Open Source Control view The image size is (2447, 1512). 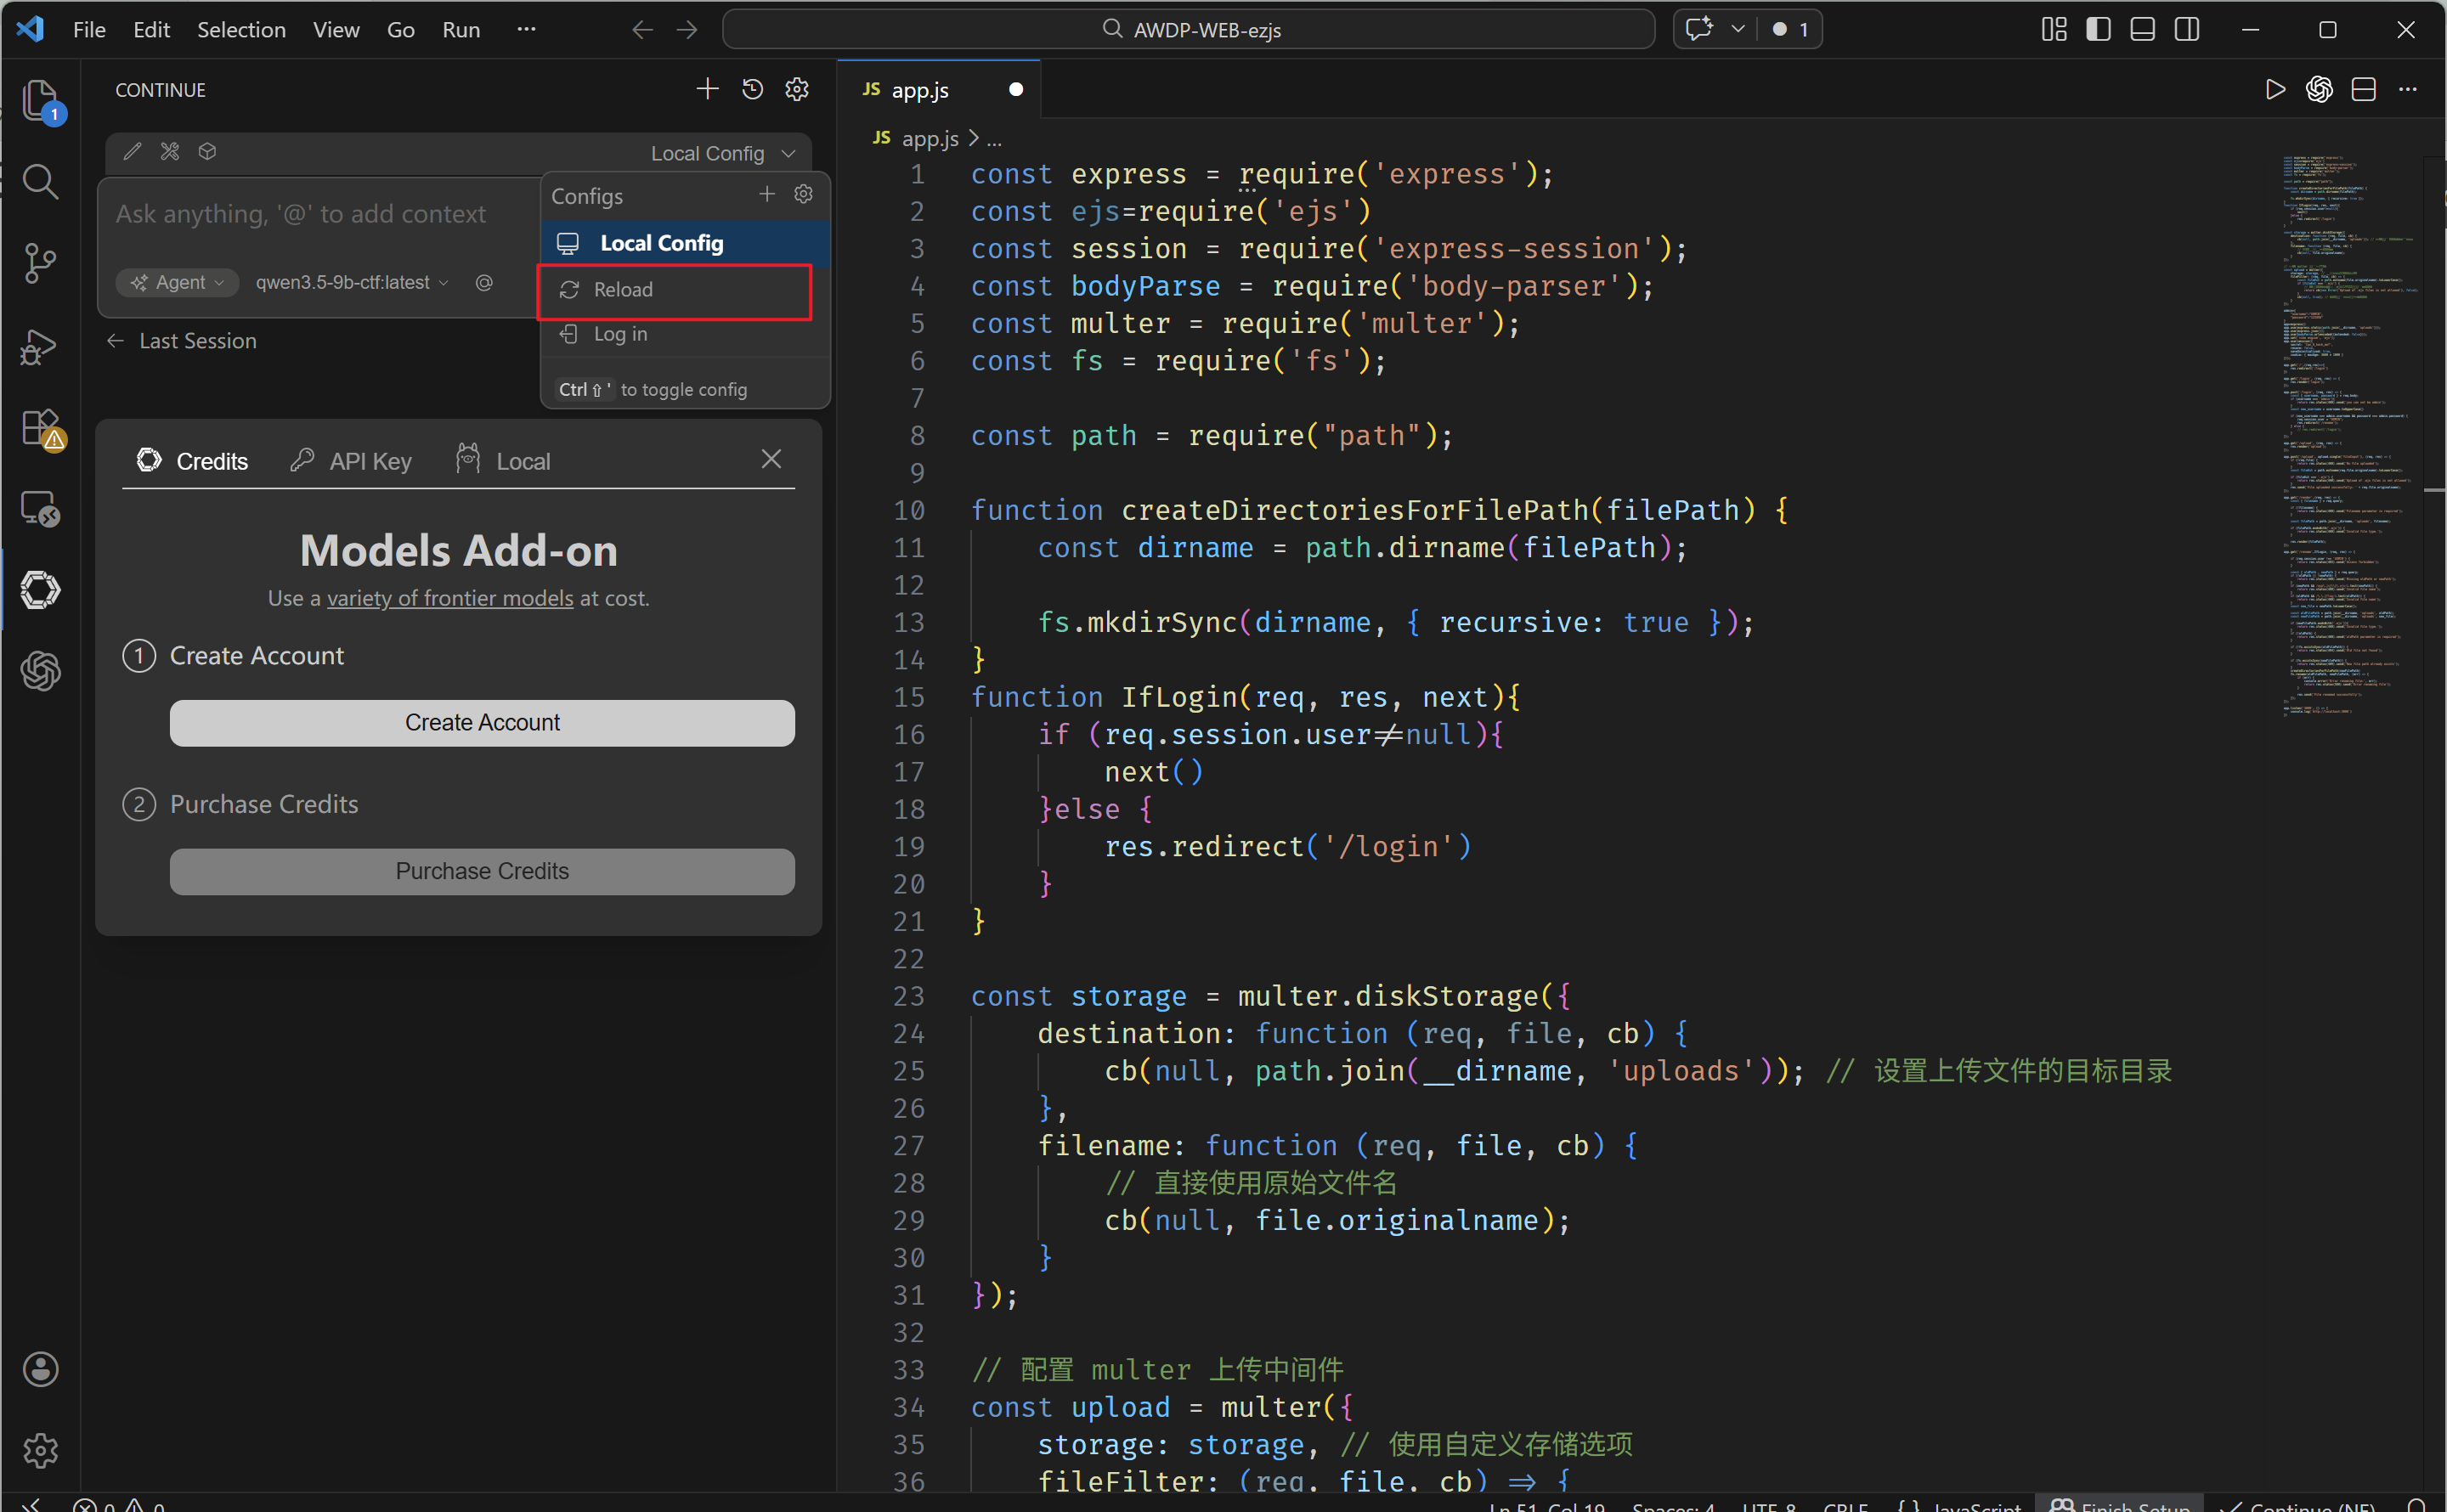[x=40, y=263]
